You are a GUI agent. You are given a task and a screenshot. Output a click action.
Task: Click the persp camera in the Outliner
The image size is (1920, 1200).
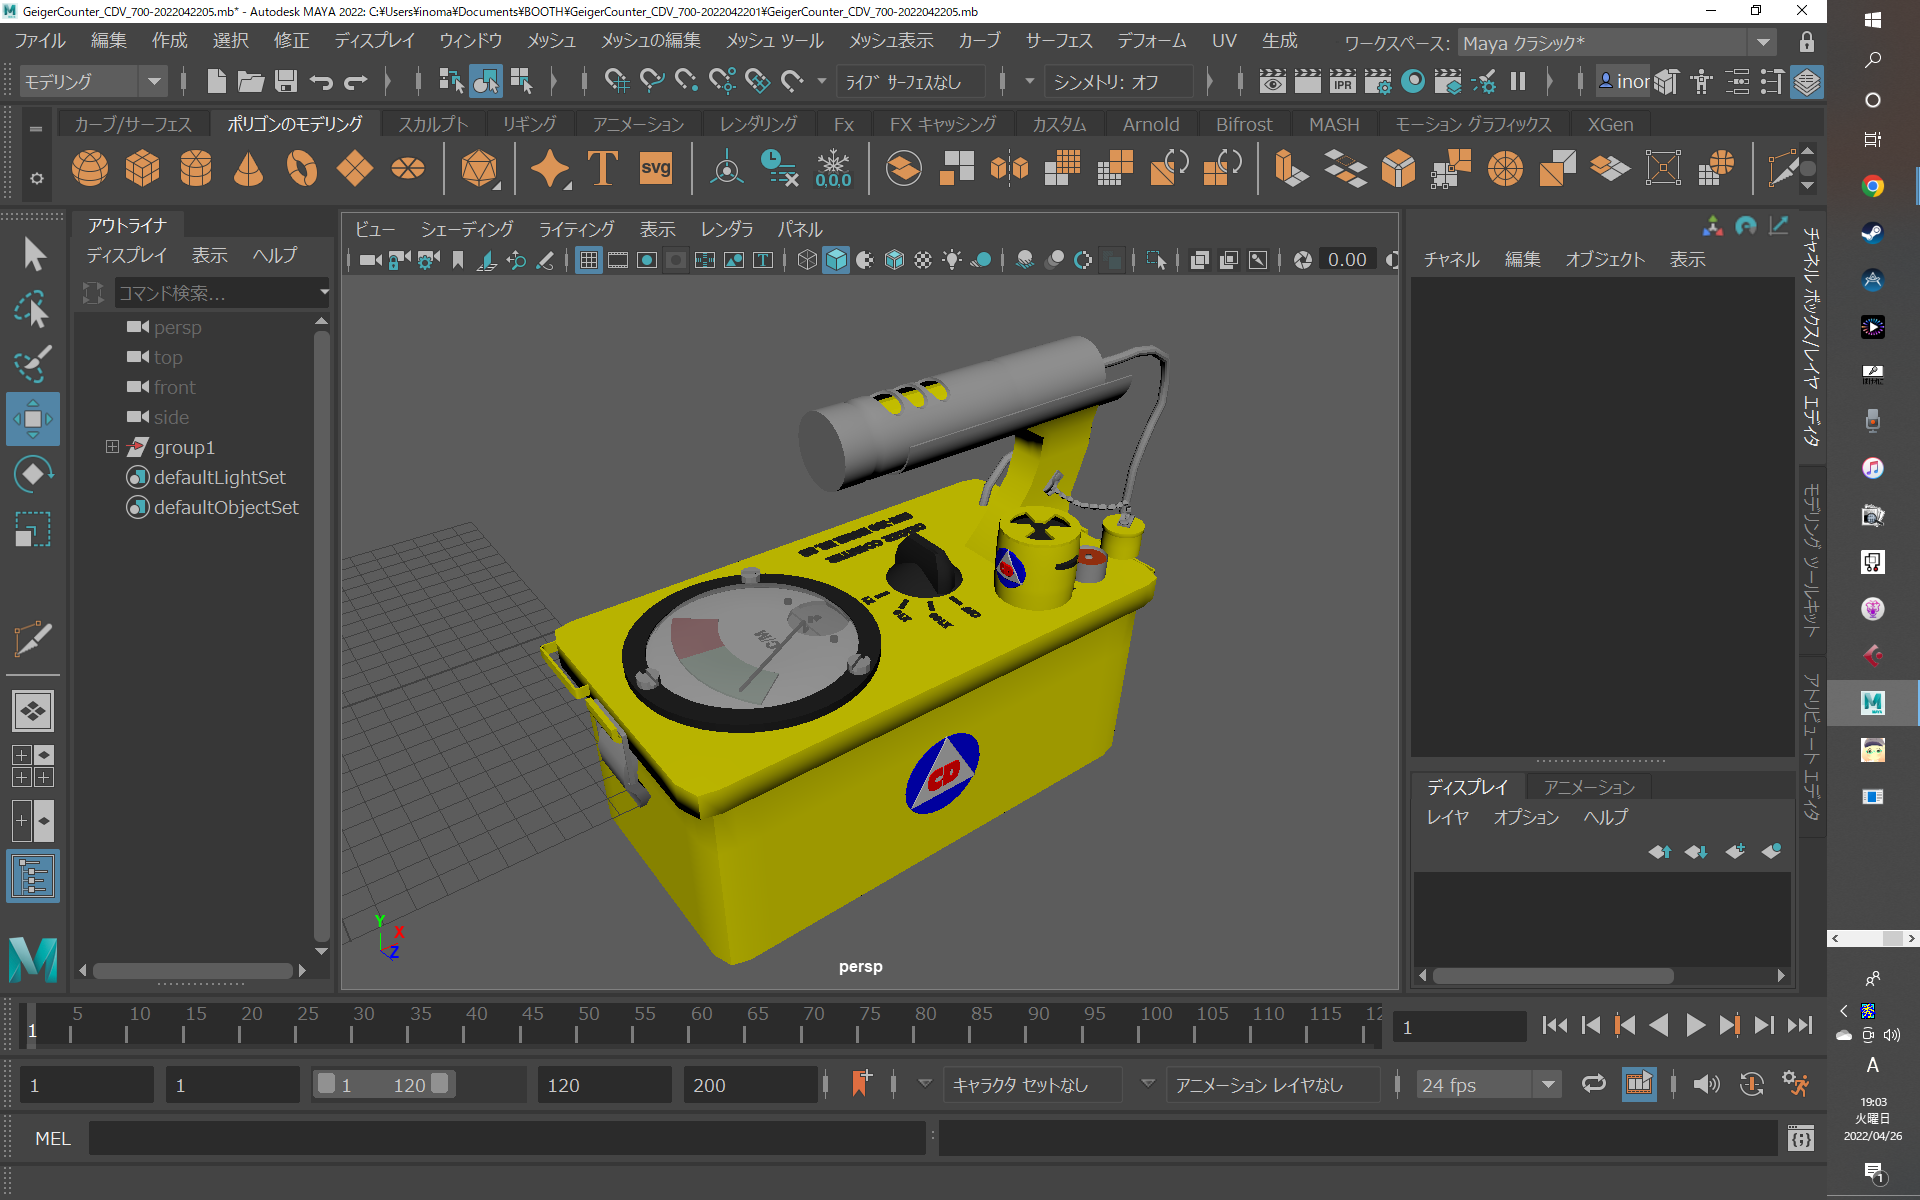[176, 327]
